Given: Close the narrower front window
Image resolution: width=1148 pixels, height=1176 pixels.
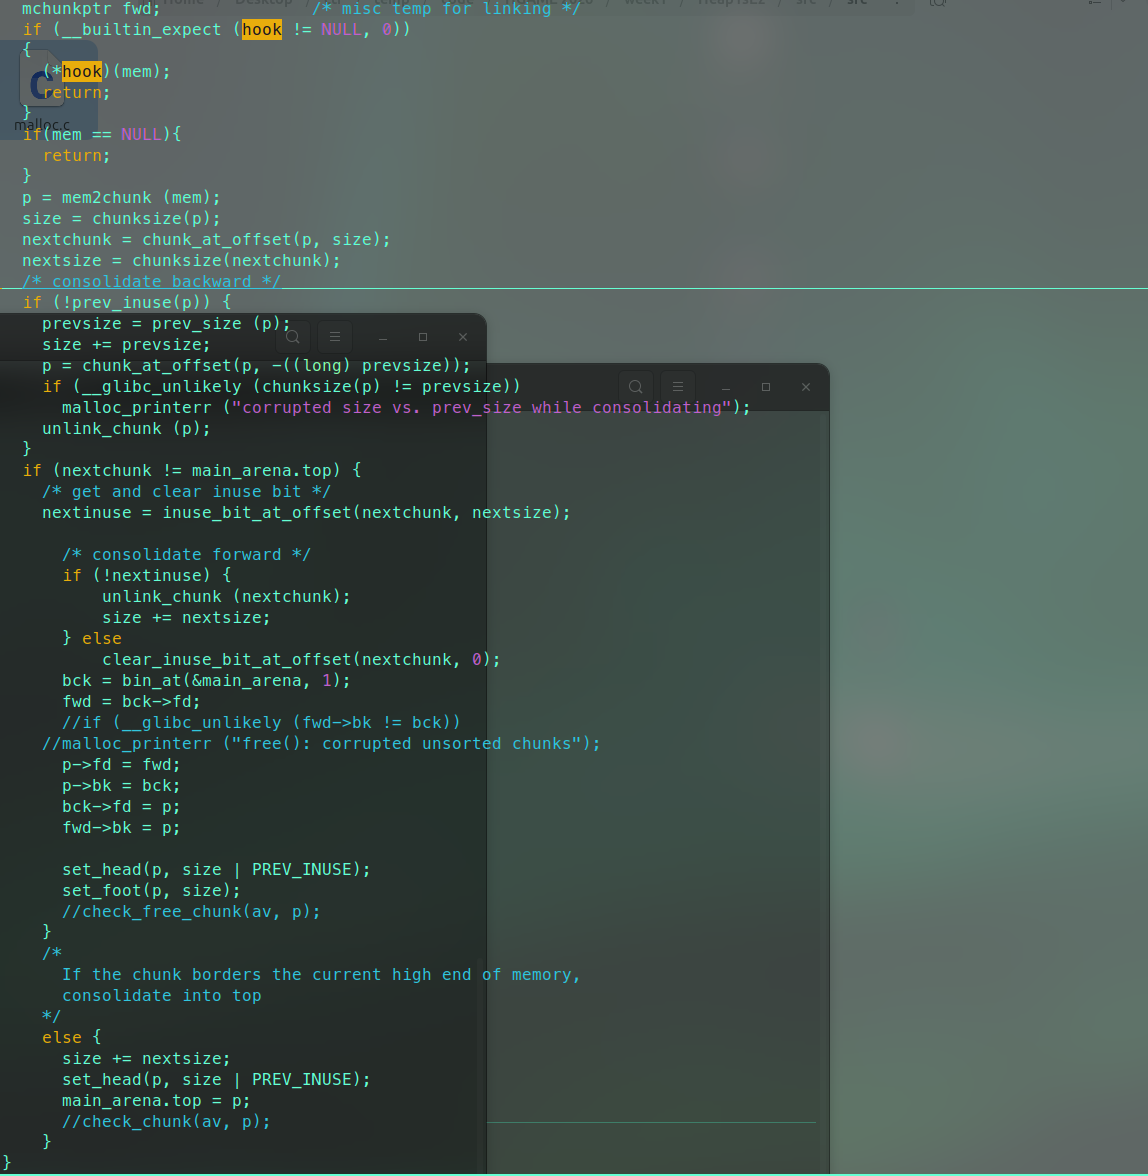Looking at the screenshot, I should [x=463, y=338].
